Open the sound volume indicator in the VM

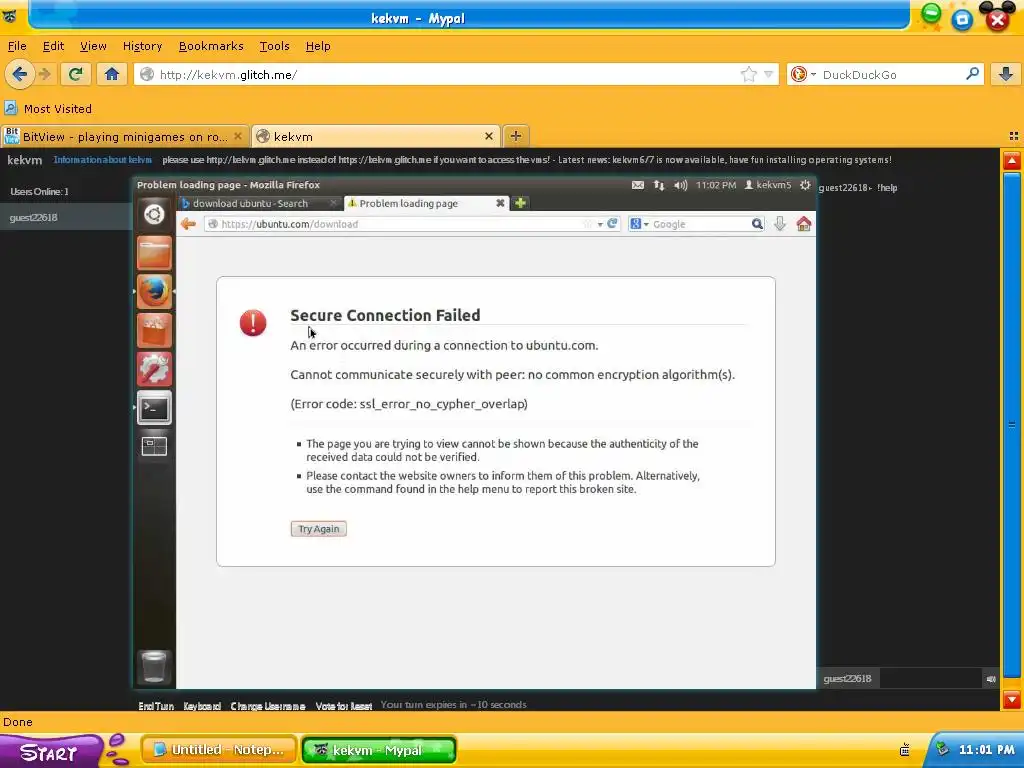click(680, 185)
